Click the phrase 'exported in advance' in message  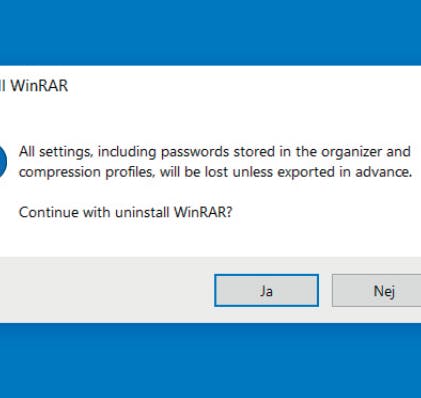[345, 172]
